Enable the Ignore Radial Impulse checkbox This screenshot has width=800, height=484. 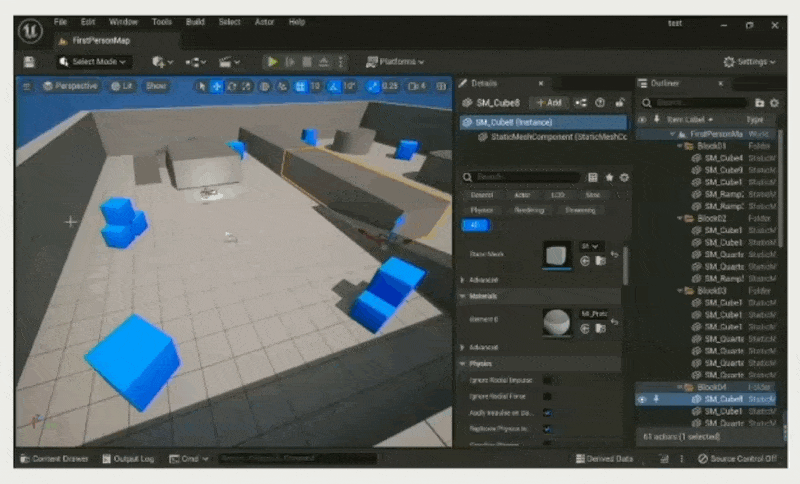[x=548, y=380]
